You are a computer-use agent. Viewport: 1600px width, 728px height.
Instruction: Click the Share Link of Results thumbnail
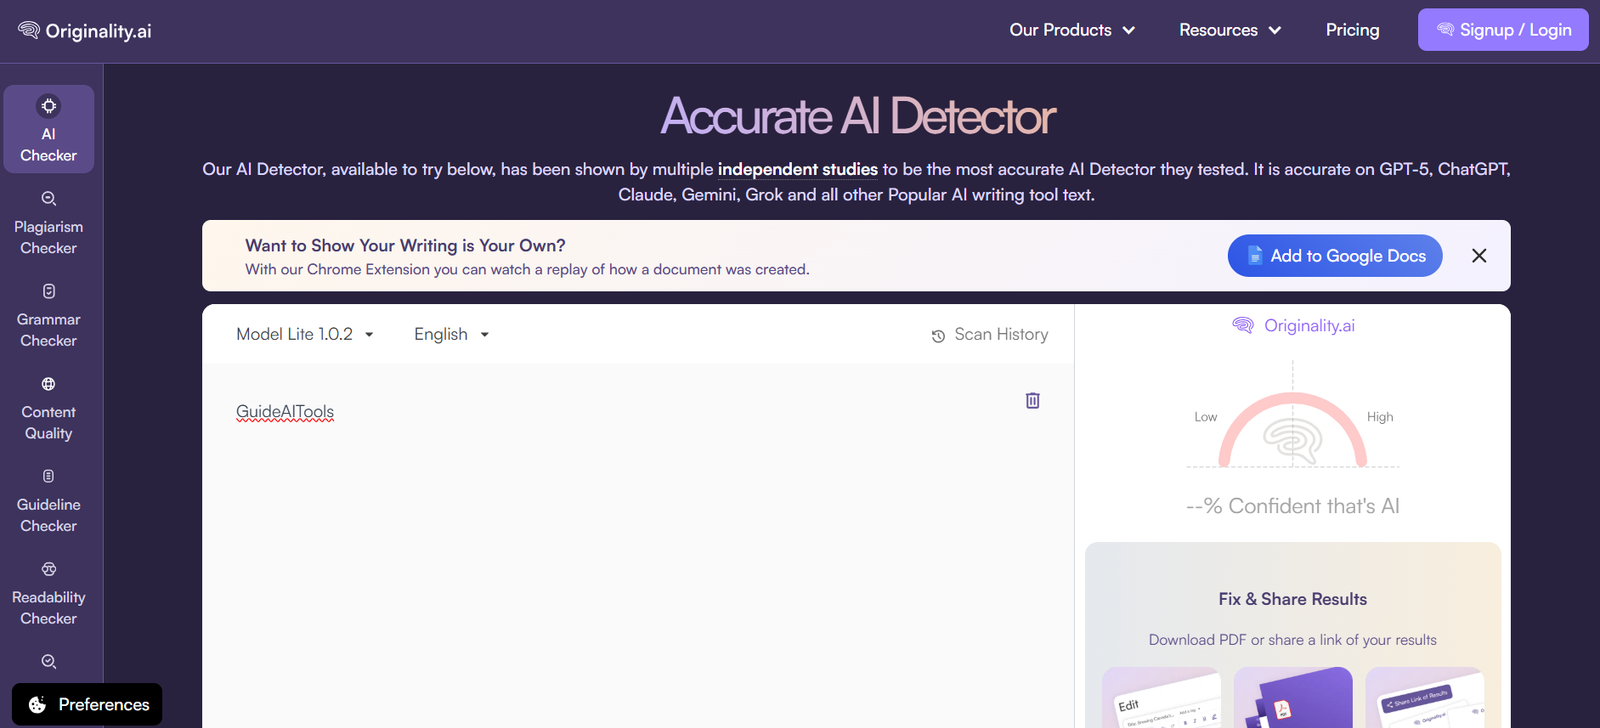[x=1423, y=698]
